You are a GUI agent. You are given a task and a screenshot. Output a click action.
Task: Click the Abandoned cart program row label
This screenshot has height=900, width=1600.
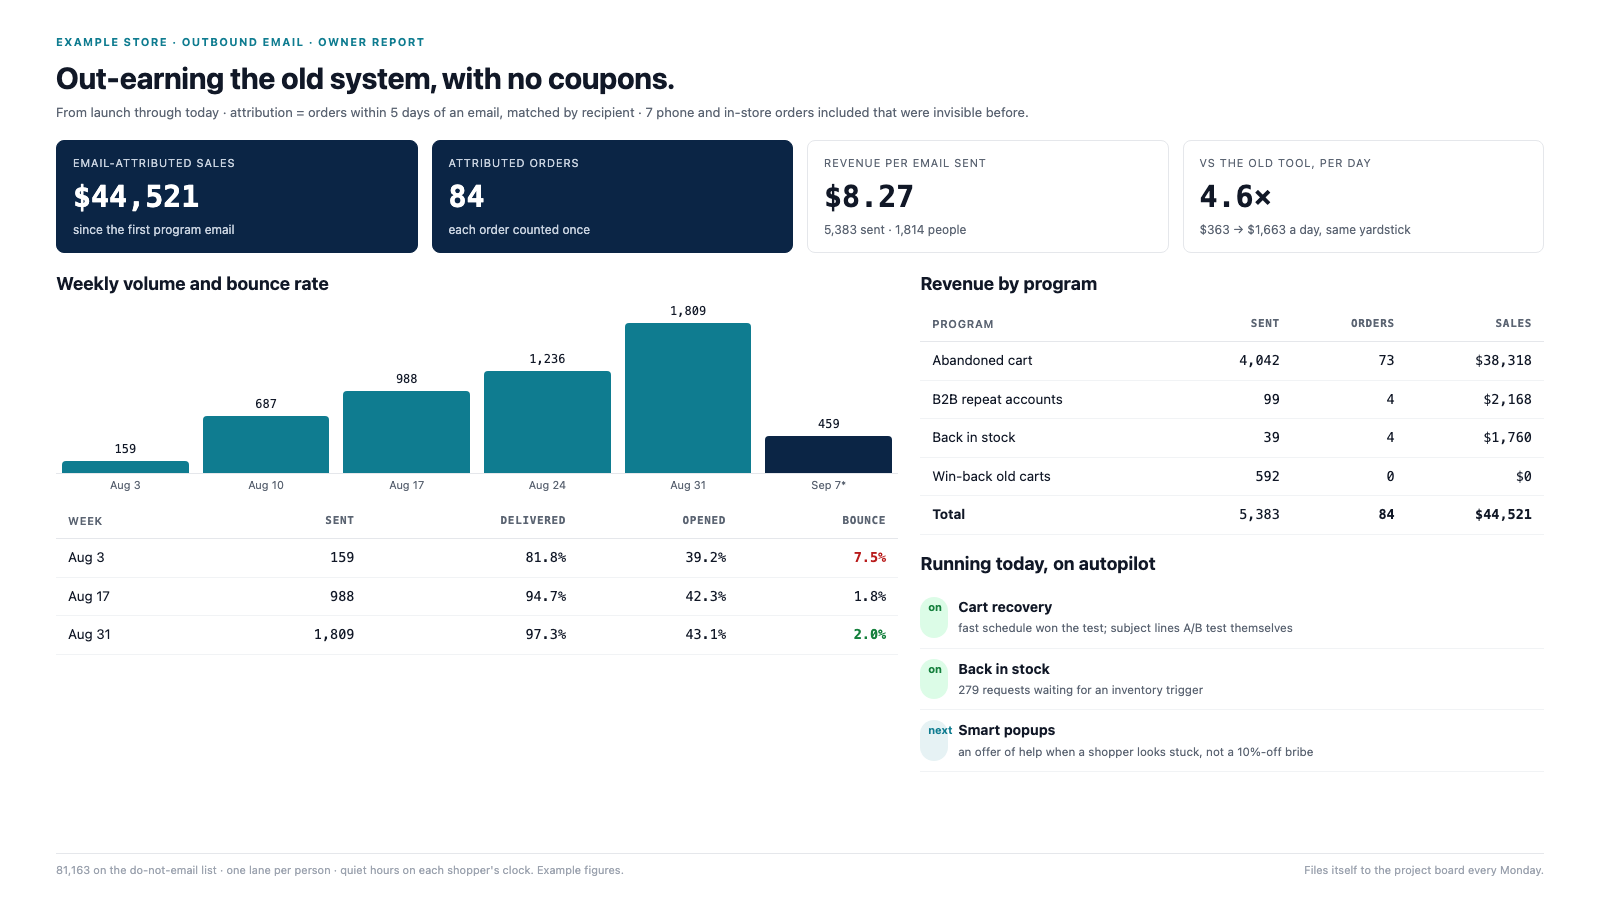point(982,360)
